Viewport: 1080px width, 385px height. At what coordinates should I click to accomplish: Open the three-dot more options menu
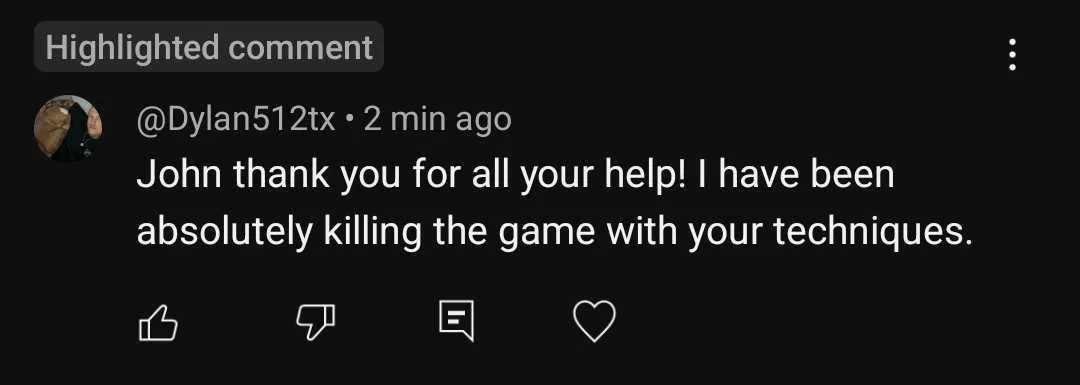[1012, 54]
